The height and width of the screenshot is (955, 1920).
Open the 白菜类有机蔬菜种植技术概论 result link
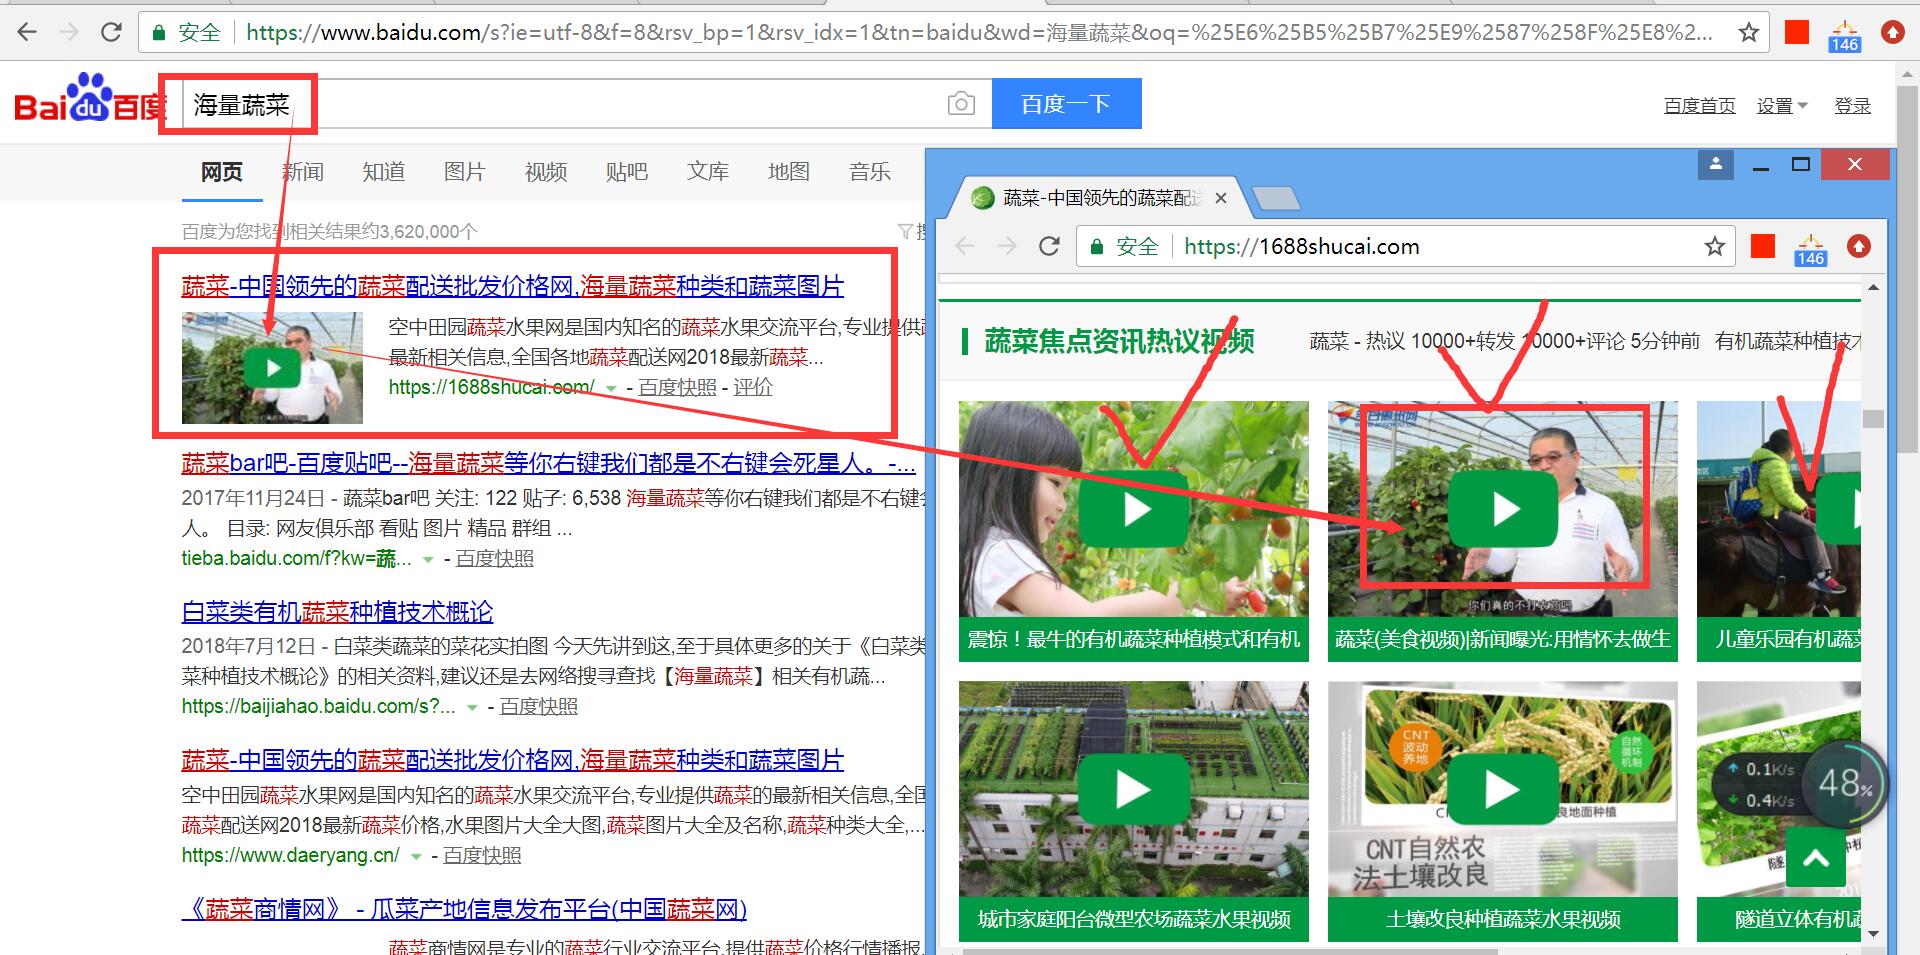click(x=338, y=612)
